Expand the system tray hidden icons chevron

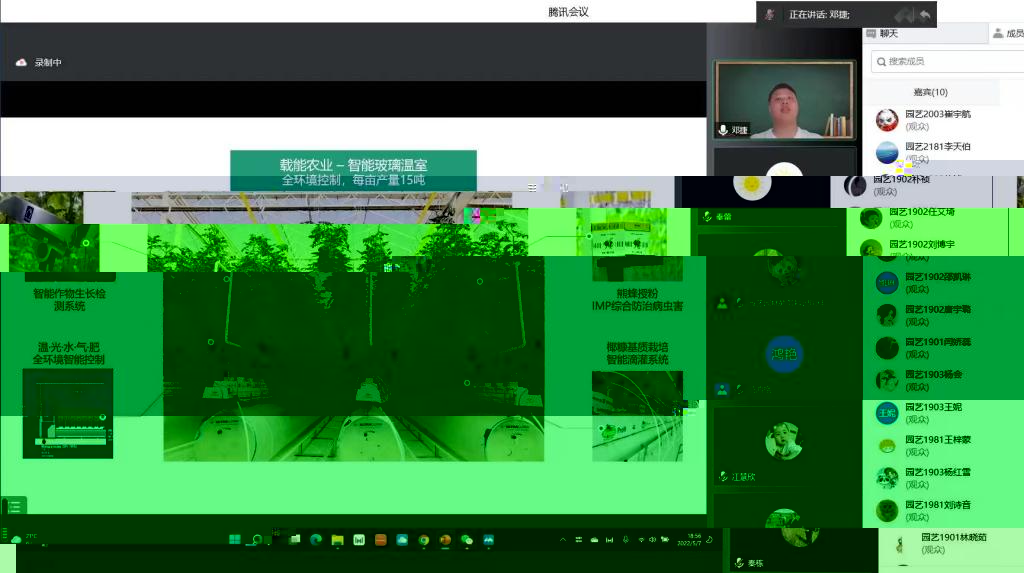563,540
